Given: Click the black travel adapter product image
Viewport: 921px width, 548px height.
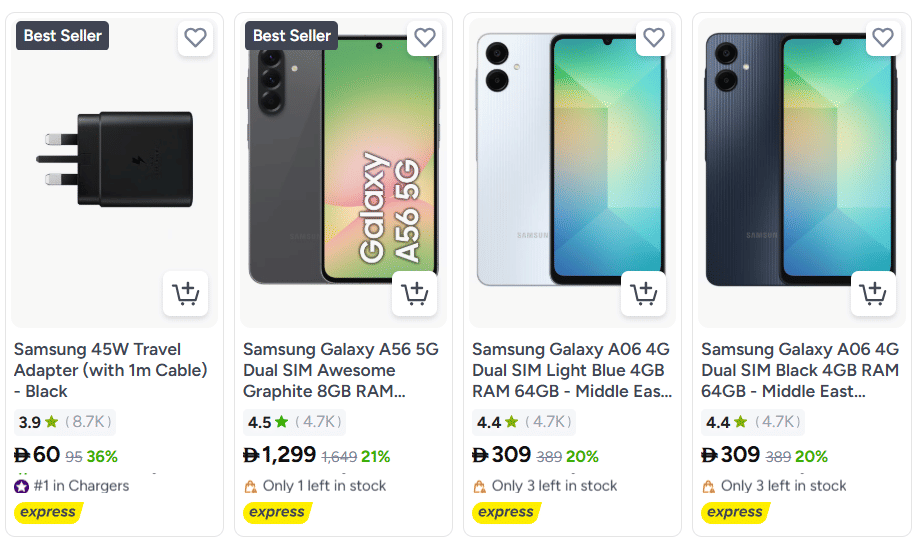Looking at the screenshot, I should pos(113,160).
